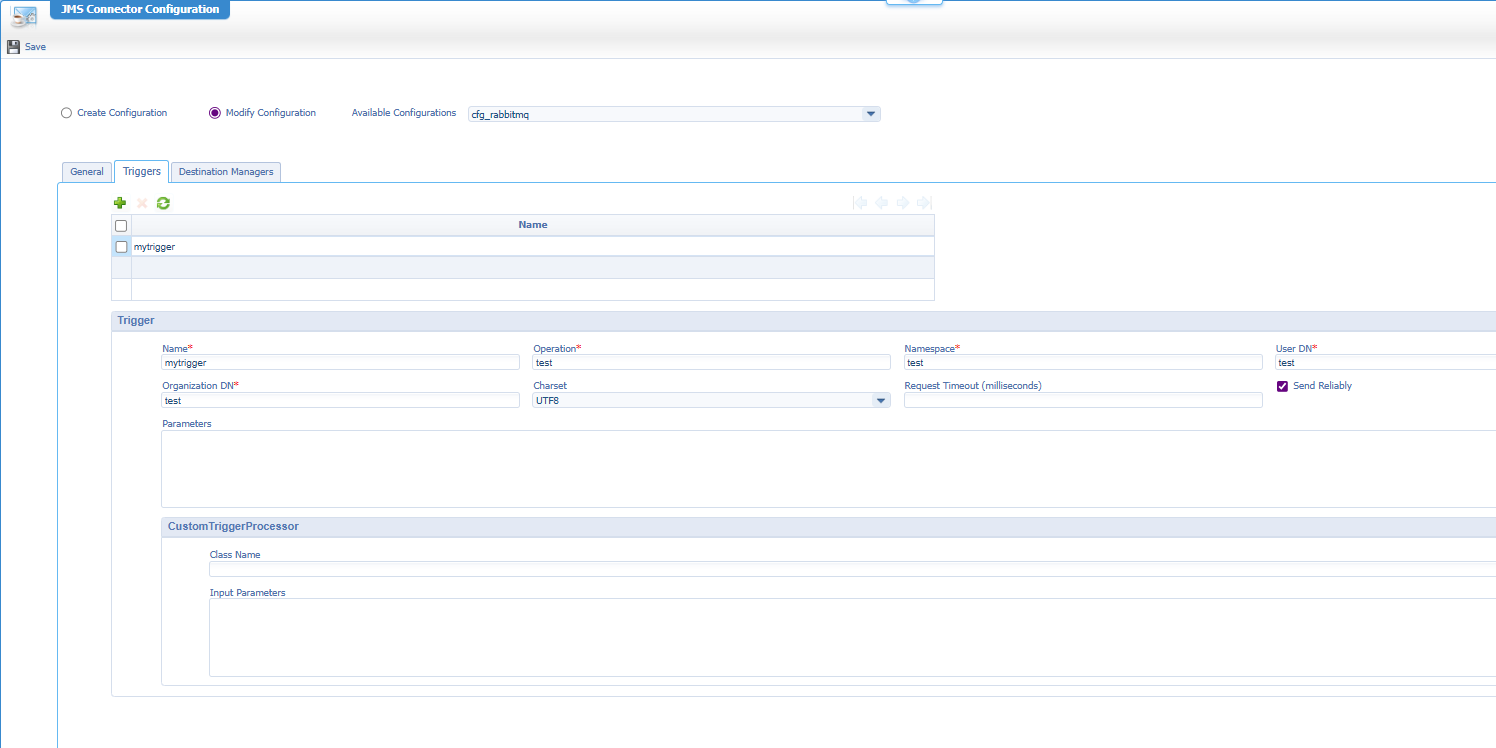1496x748 pixels.
Task: Select Modify Configuration radio option
Action: pos(214,112)
